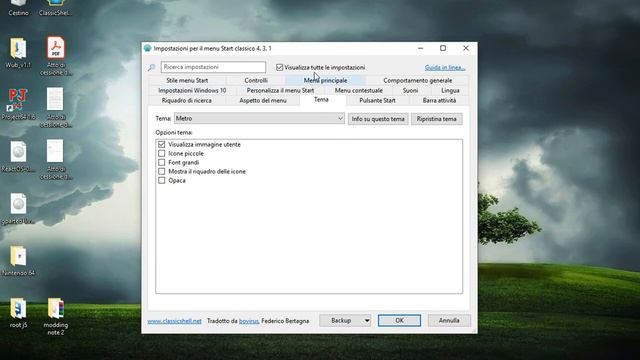Click the Ripristina tema button

(436, 119)
